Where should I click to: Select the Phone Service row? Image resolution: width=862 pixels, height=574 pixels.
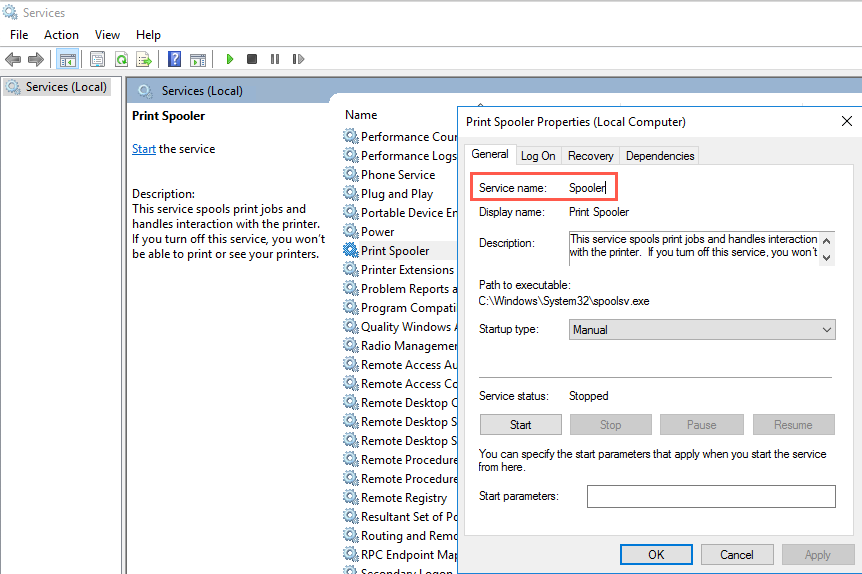(x=399, y=174)
